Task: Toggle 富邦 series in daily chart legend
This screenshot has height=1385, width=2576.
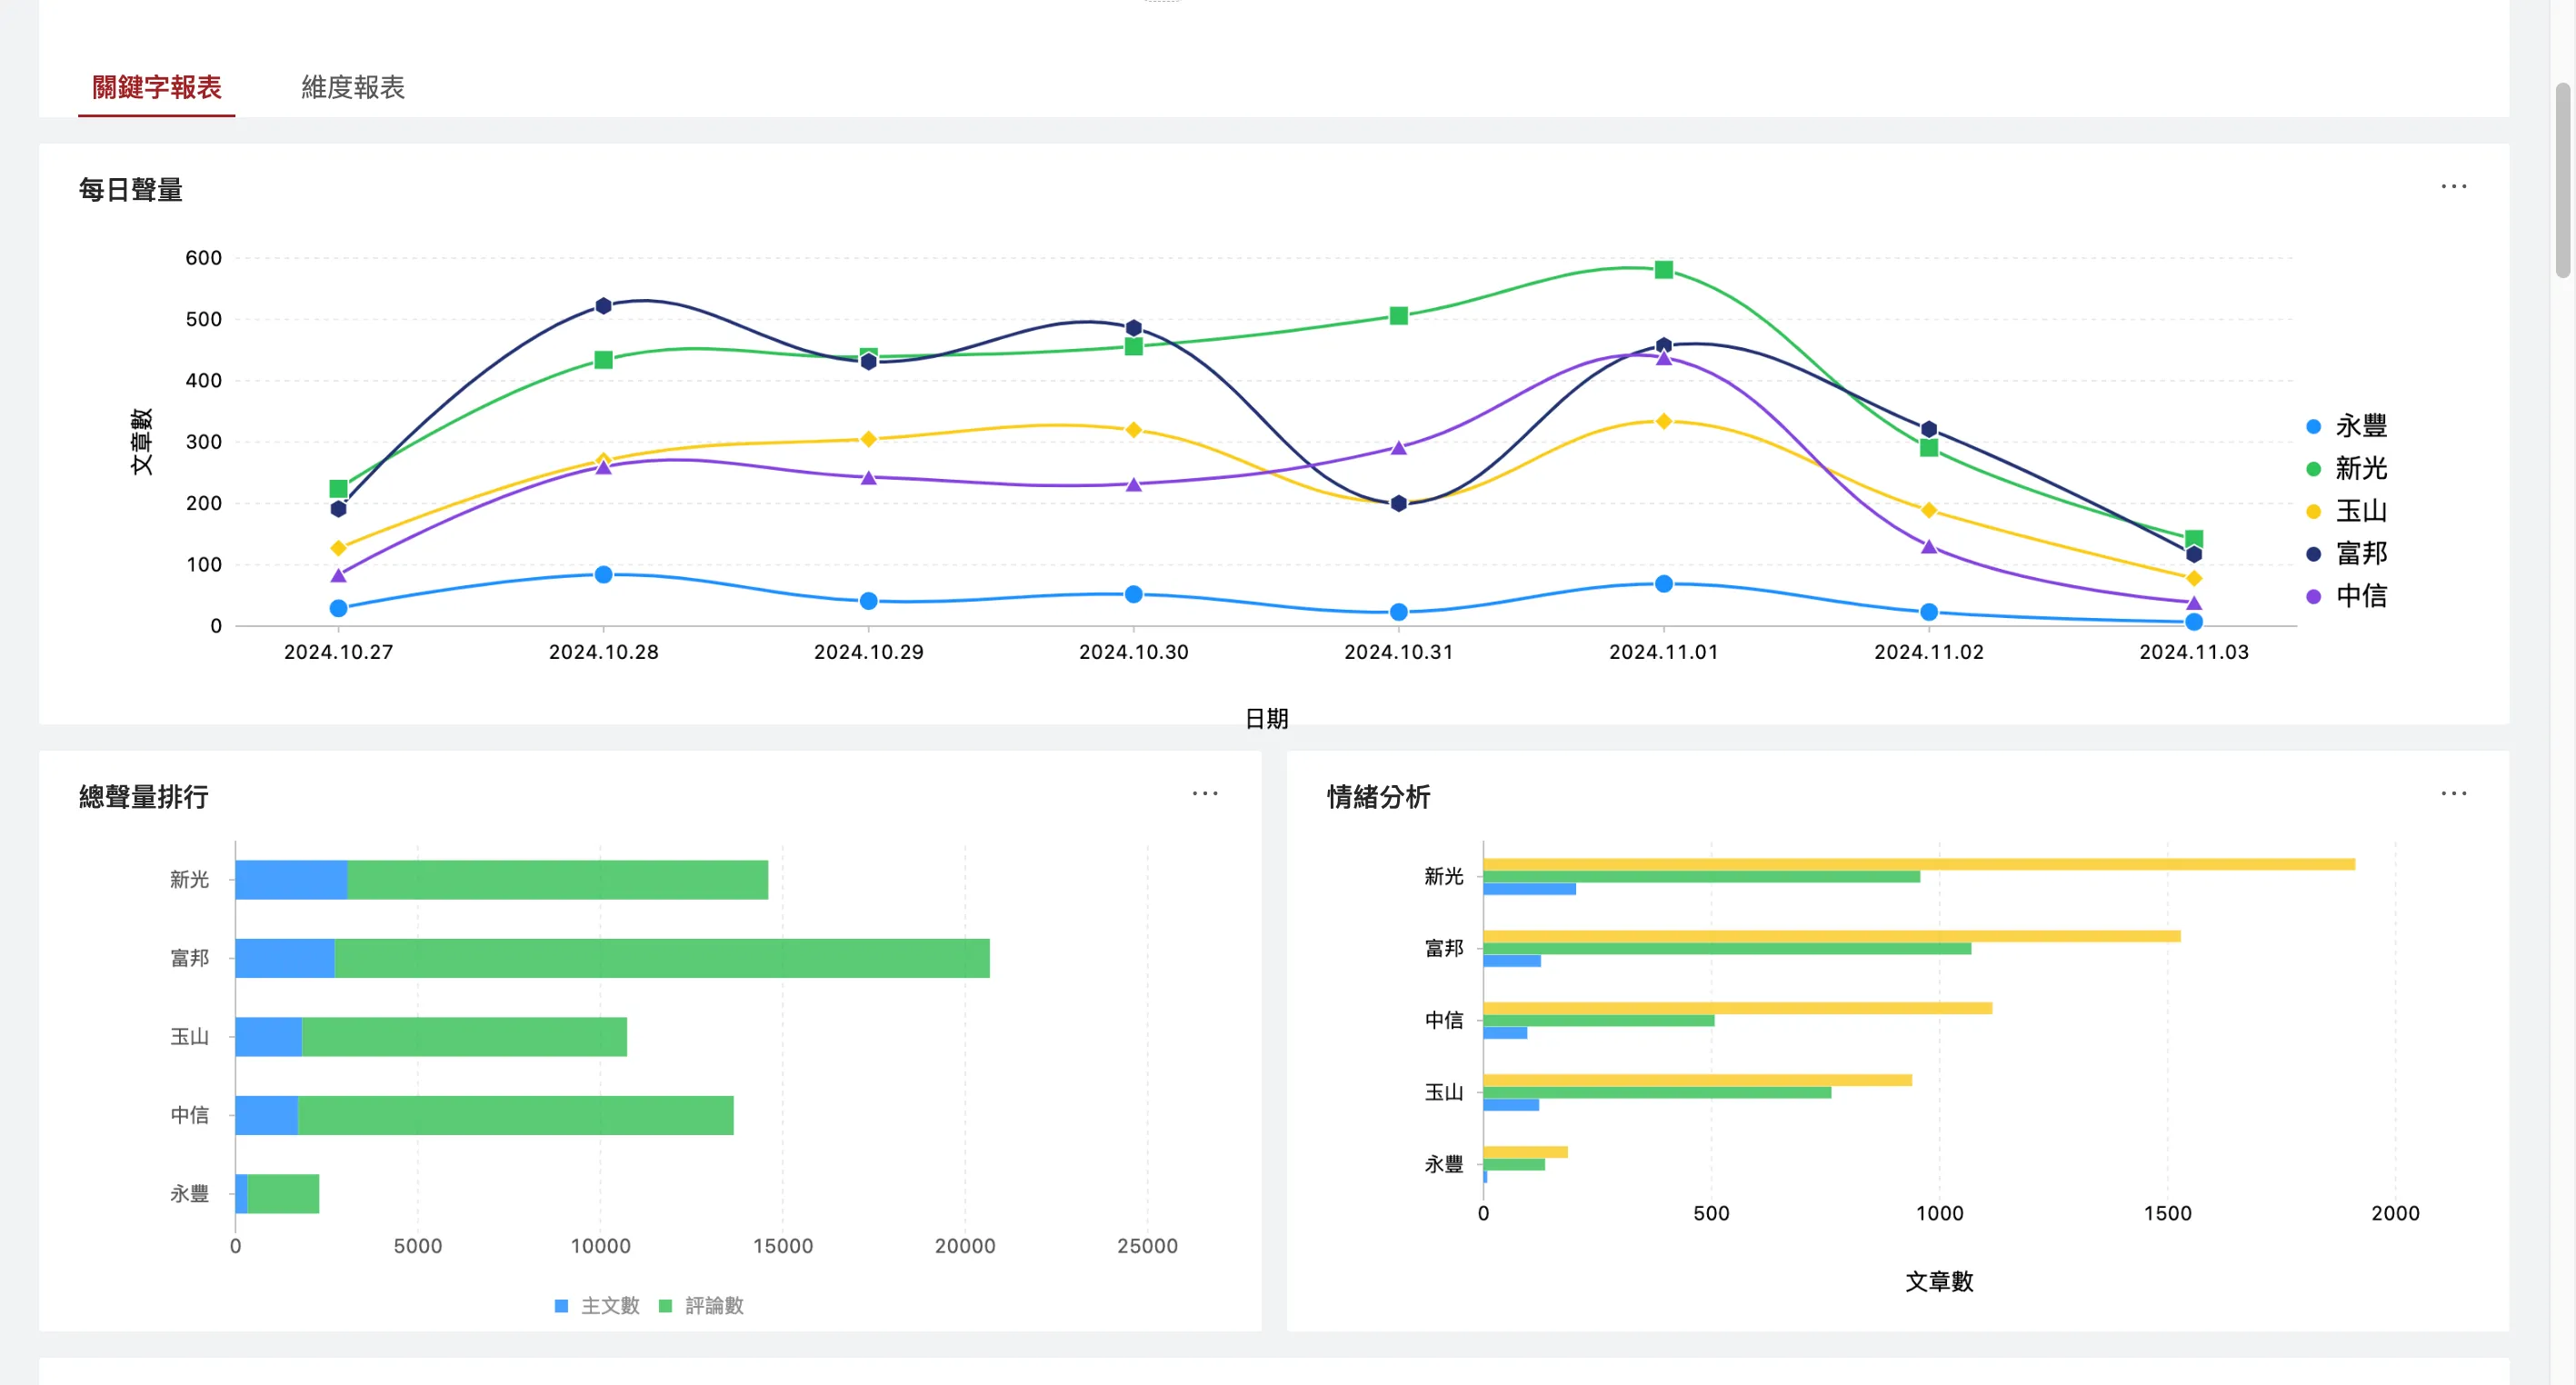Action: [x=2346, y=553]
